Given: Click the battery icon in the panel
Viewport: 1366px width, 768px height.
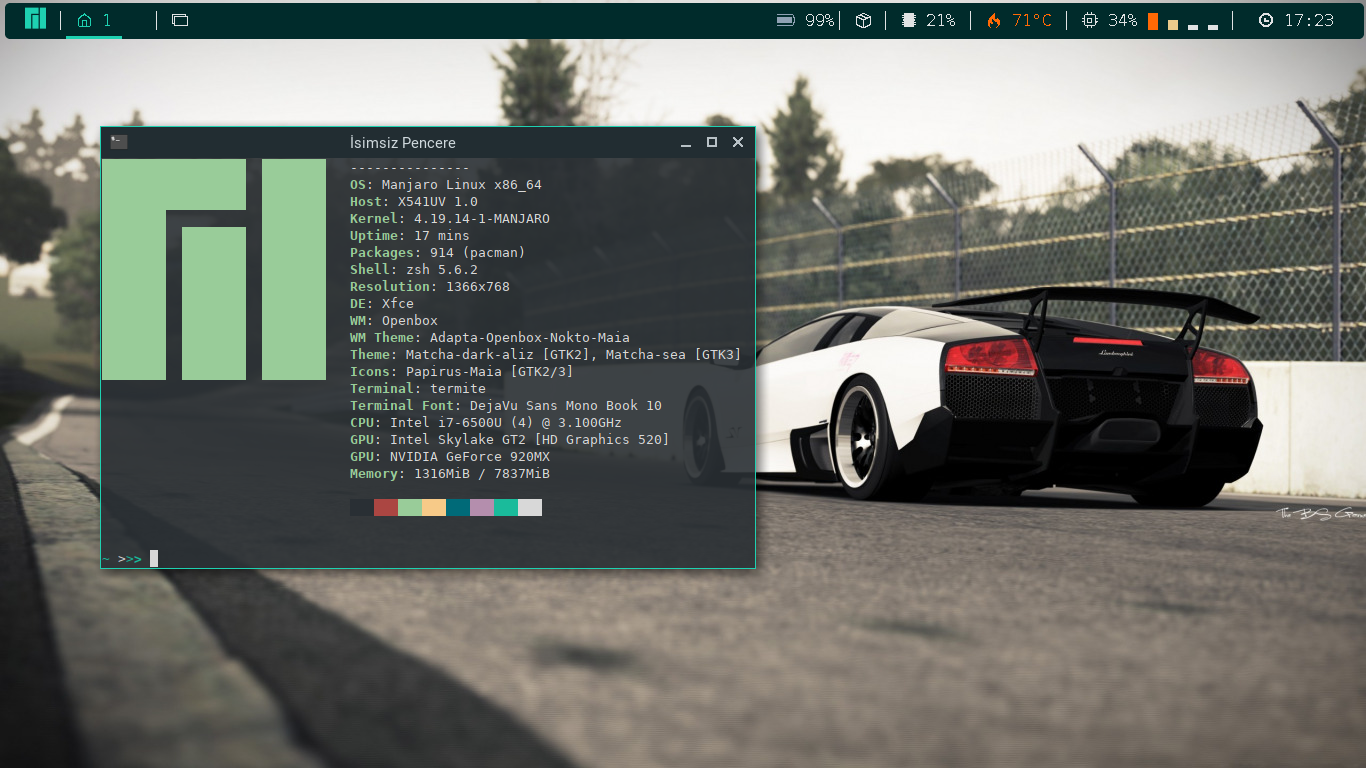Looking at the screenshot, I should pyautogui.click(x=786, y=20).
